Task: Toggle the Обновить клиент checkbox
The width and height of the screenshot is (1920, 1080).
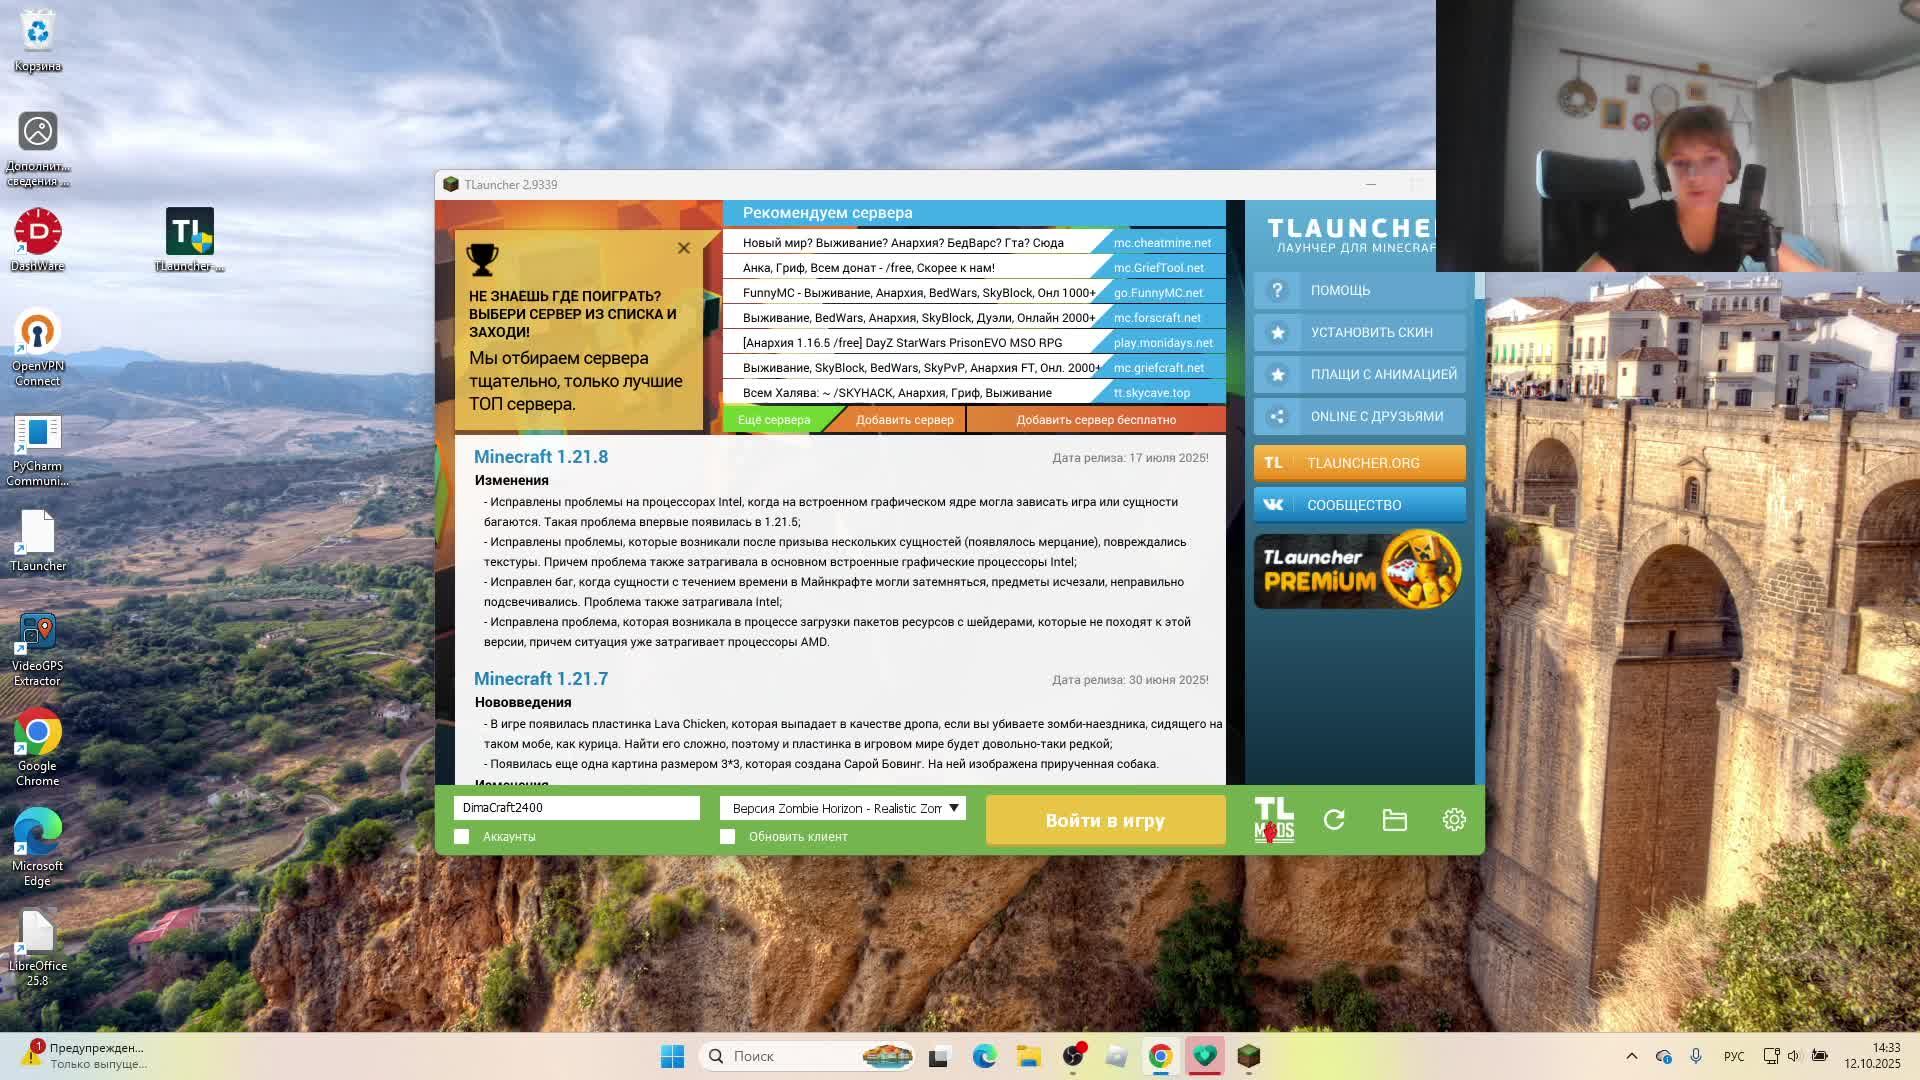Action: coord(728,837)
